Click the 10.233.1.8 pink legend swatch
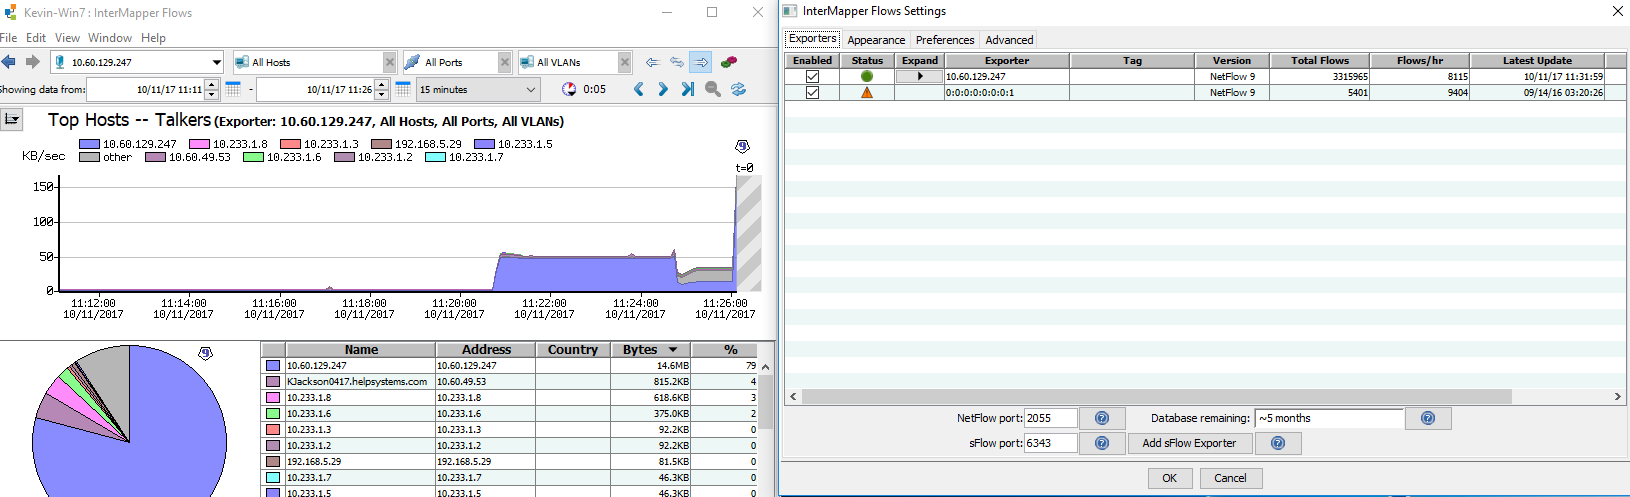The width and height of the screenshot is (1630, 497). click(199, 144)
